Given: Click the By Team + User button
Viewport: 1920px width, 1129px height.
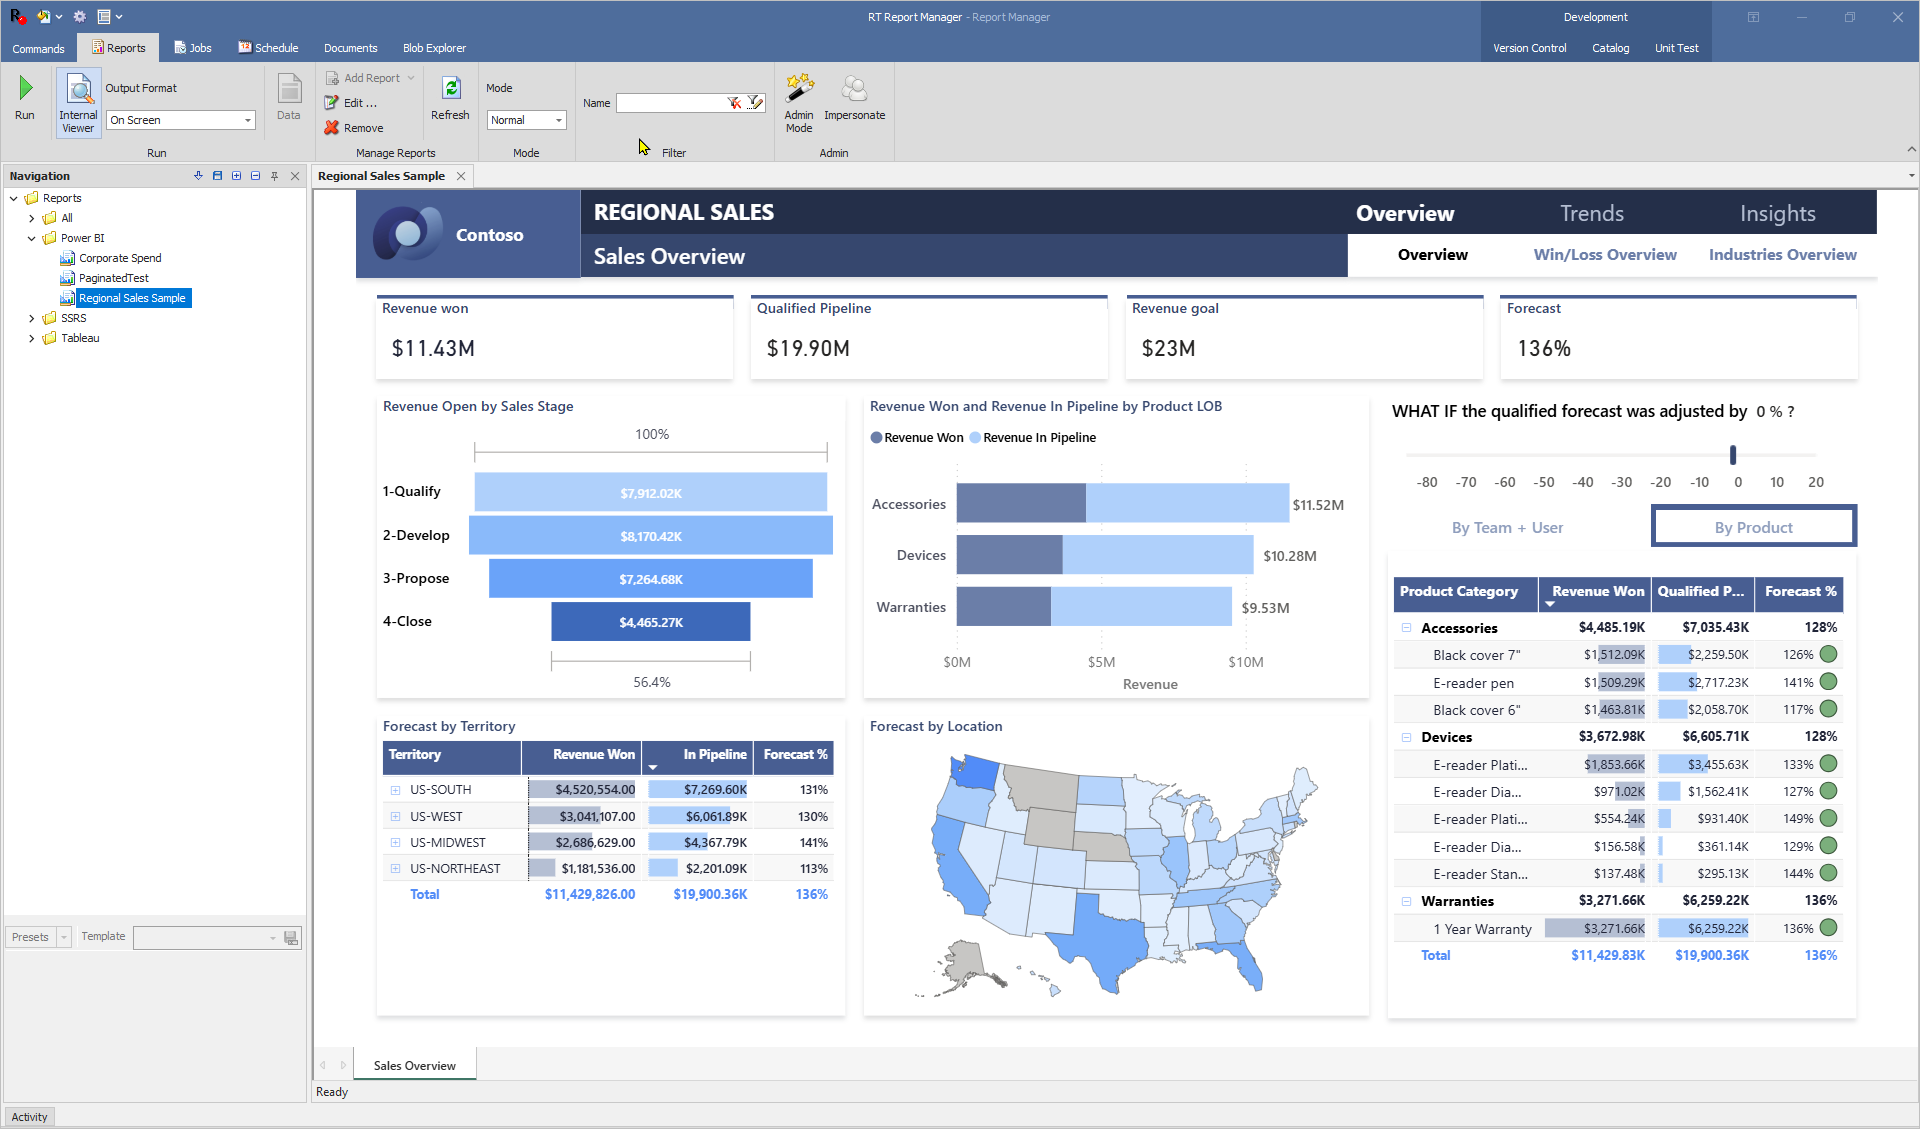Looking at the screenshot, I should tap(1507, 528).
